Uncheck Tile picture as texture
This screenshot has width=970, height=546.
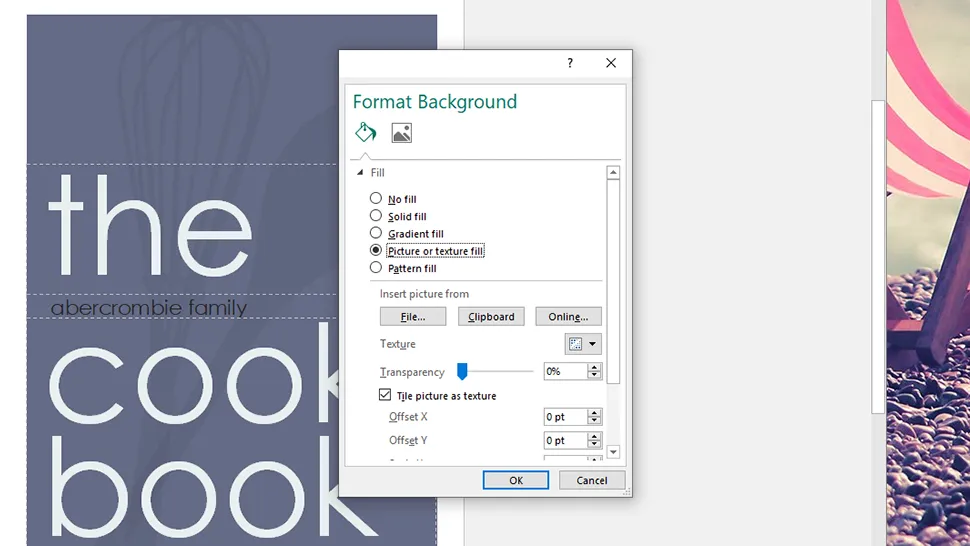[x=385, y=395]
